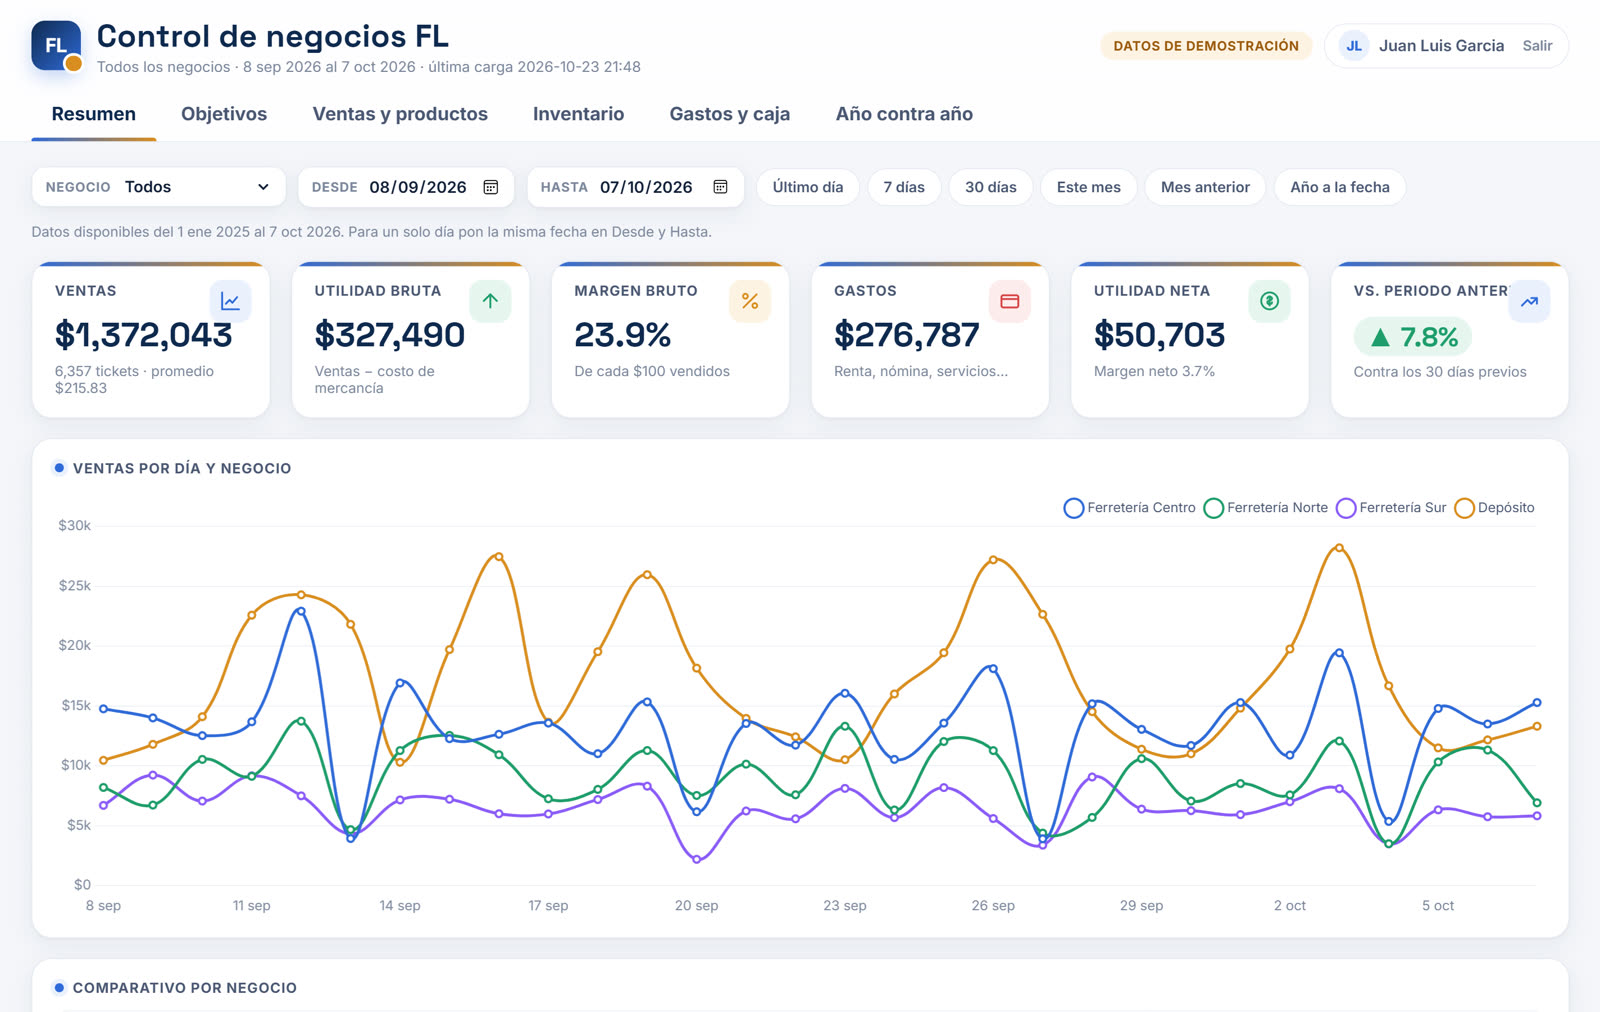Click the Comparativo por negocio section heading
The height and width of the screenshot is (1012, 1600).
tap(185, 988)
